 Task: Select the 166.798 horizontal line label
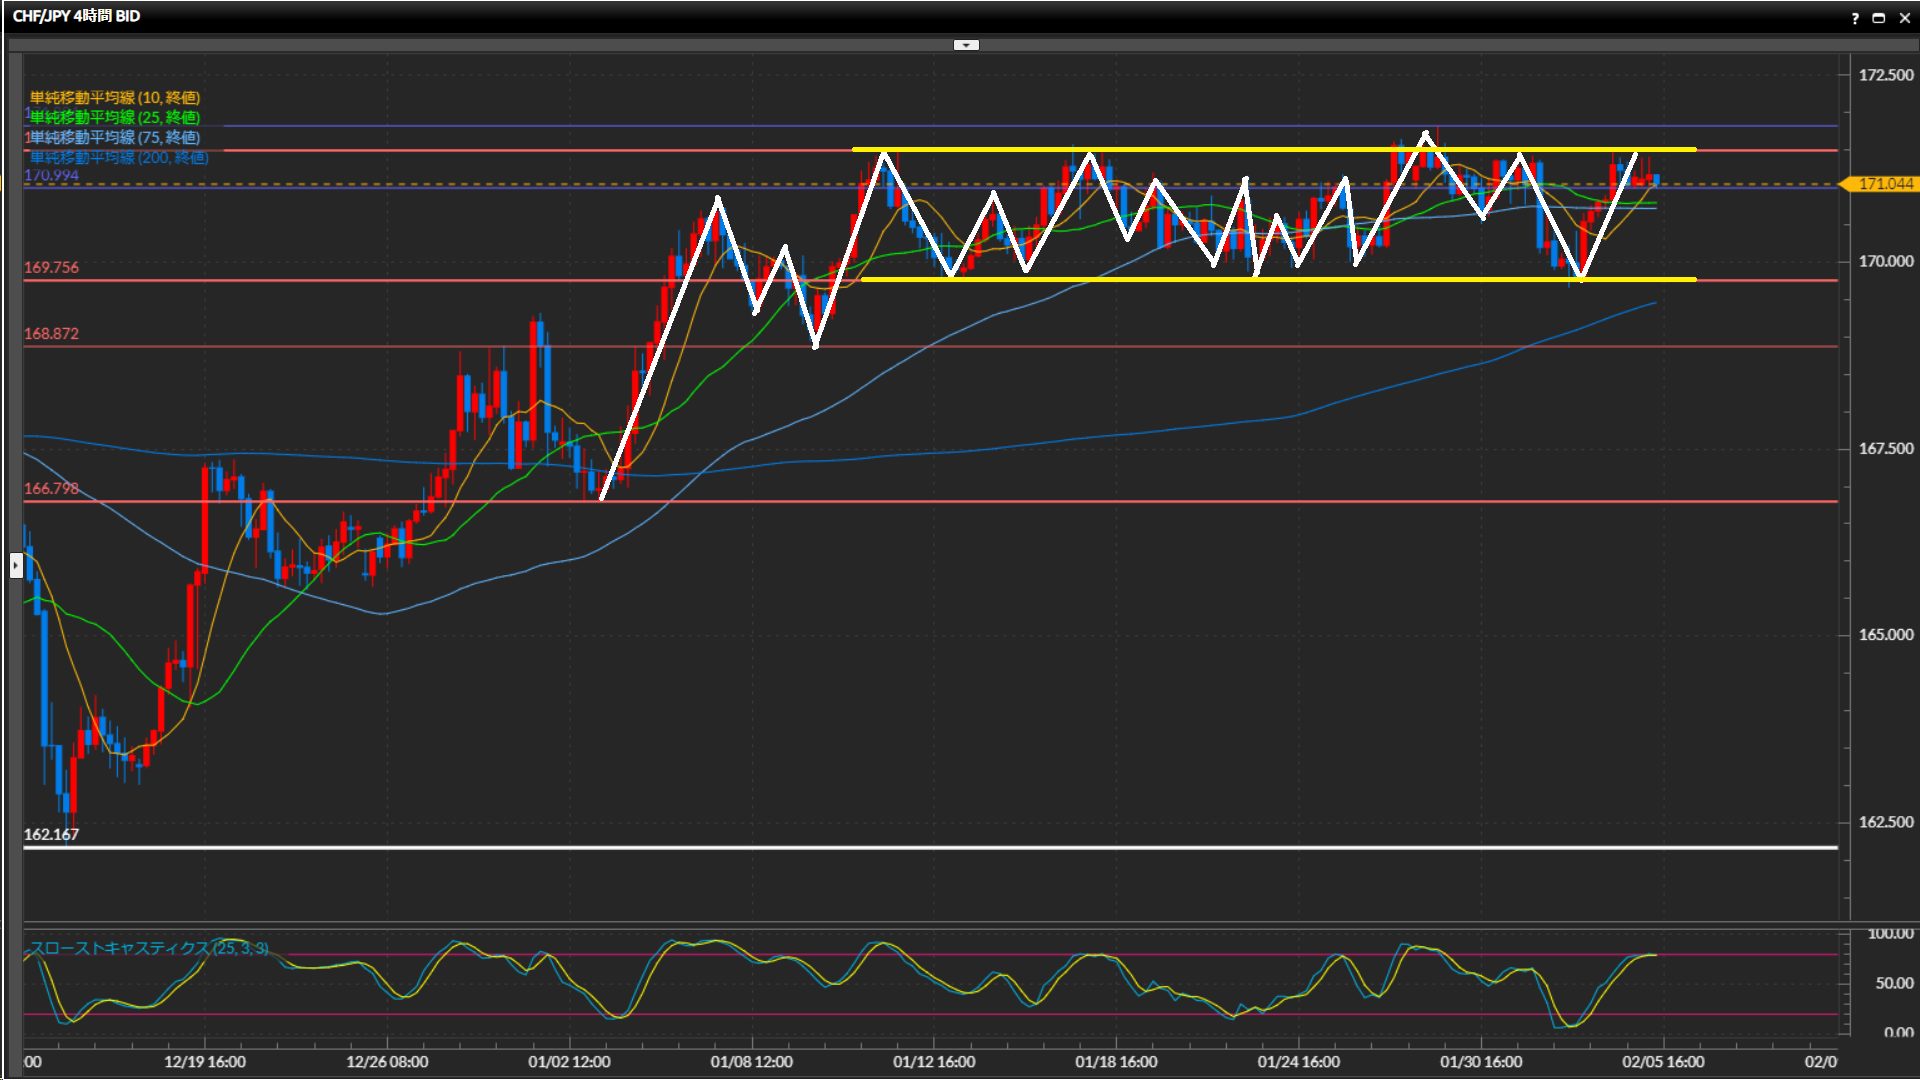(x=51, y=488)
